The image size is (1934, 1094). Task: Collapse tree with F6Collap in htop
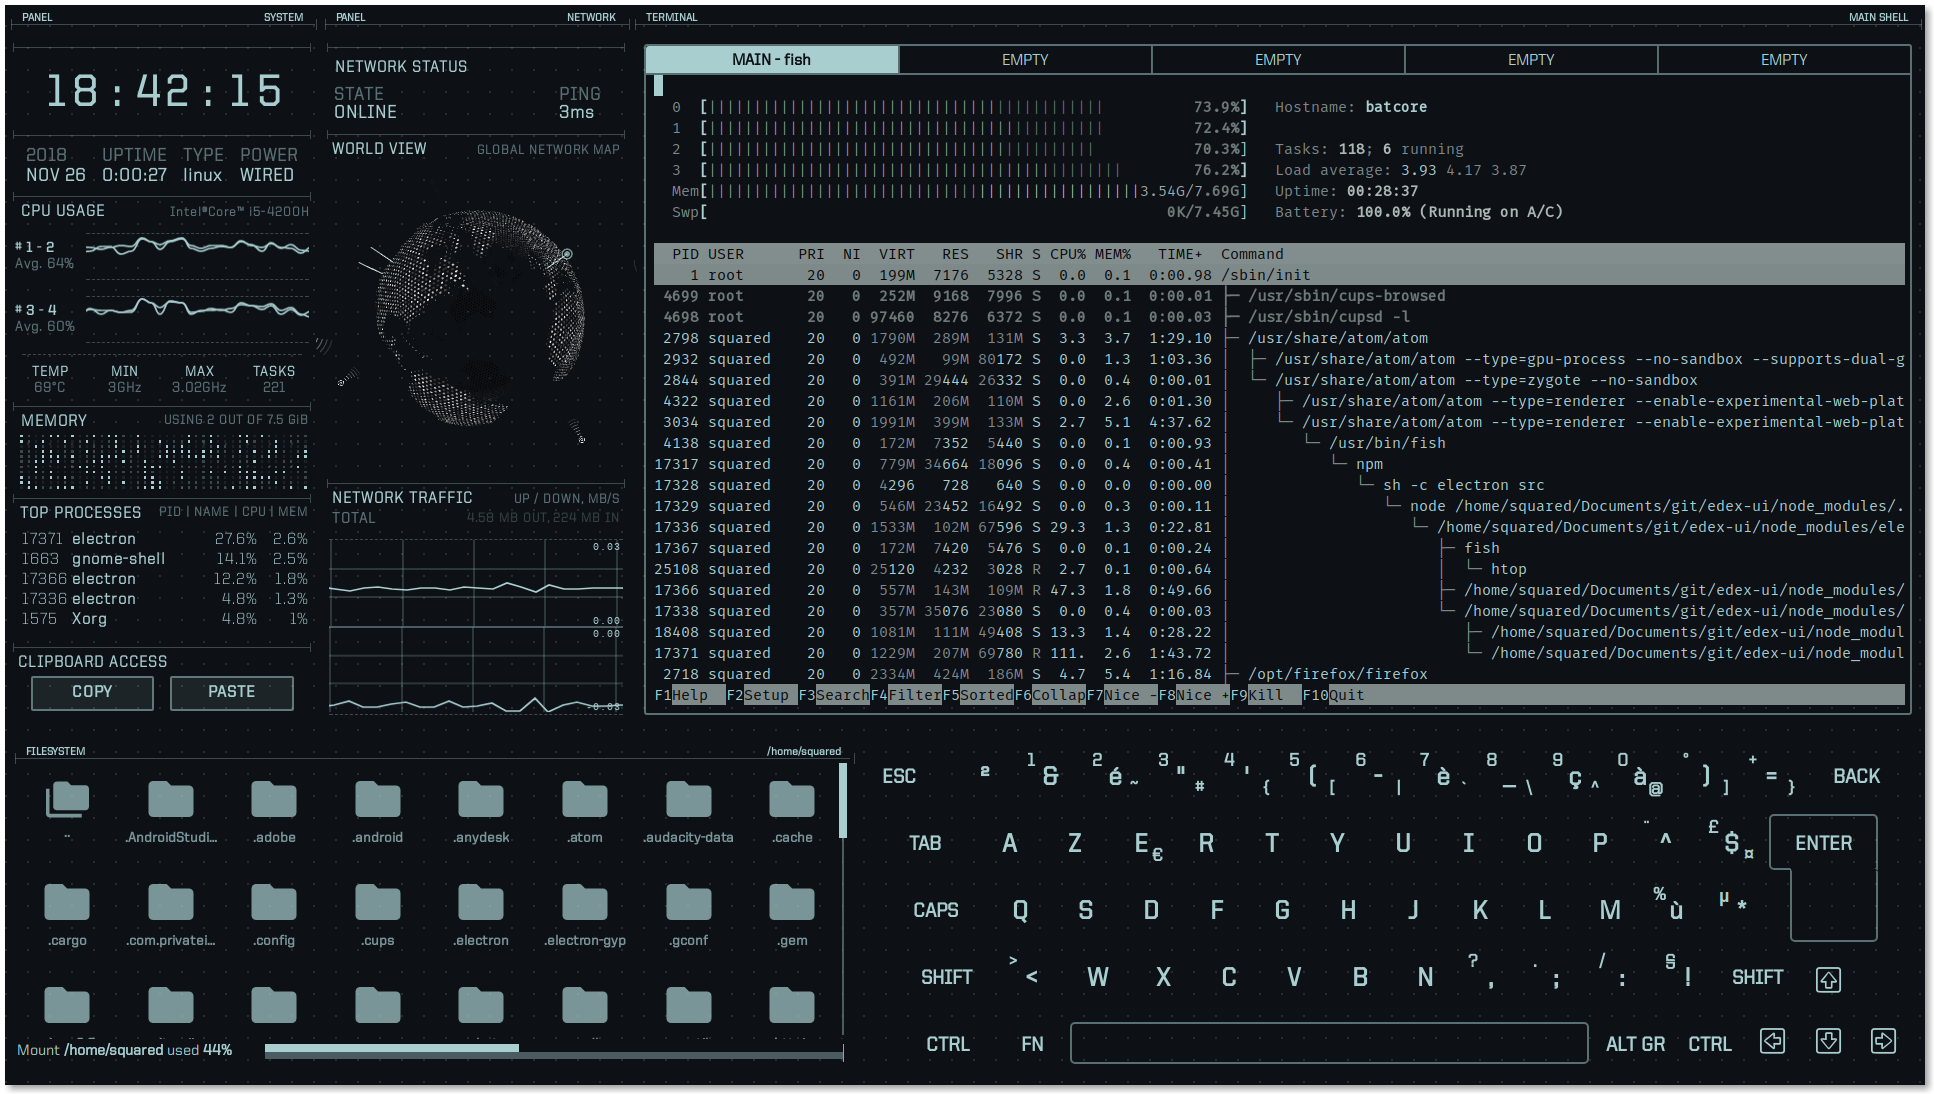1049,695
